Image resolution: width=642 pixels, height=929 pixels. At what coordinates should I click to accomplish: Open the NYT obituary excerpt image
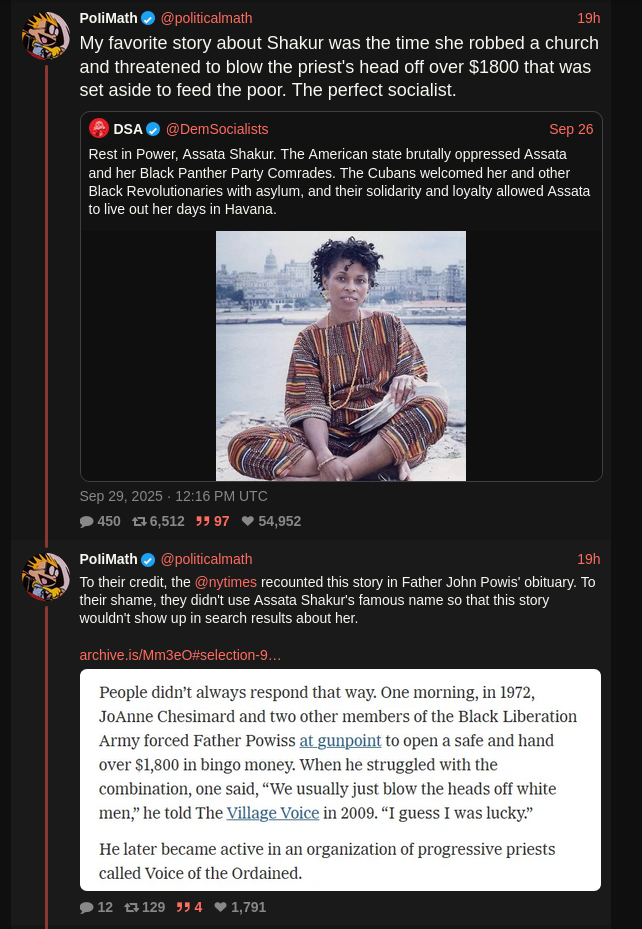(341, 780)
